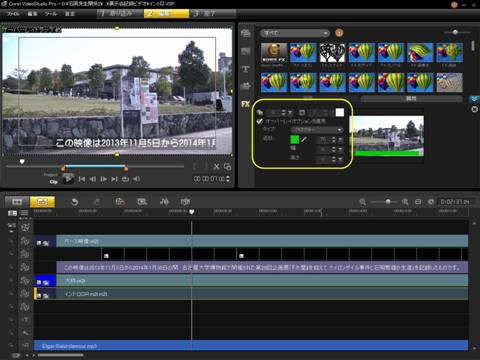Select the purple title clip on timeline
Viewport: 480px width, 360px height.
point(262,267)
